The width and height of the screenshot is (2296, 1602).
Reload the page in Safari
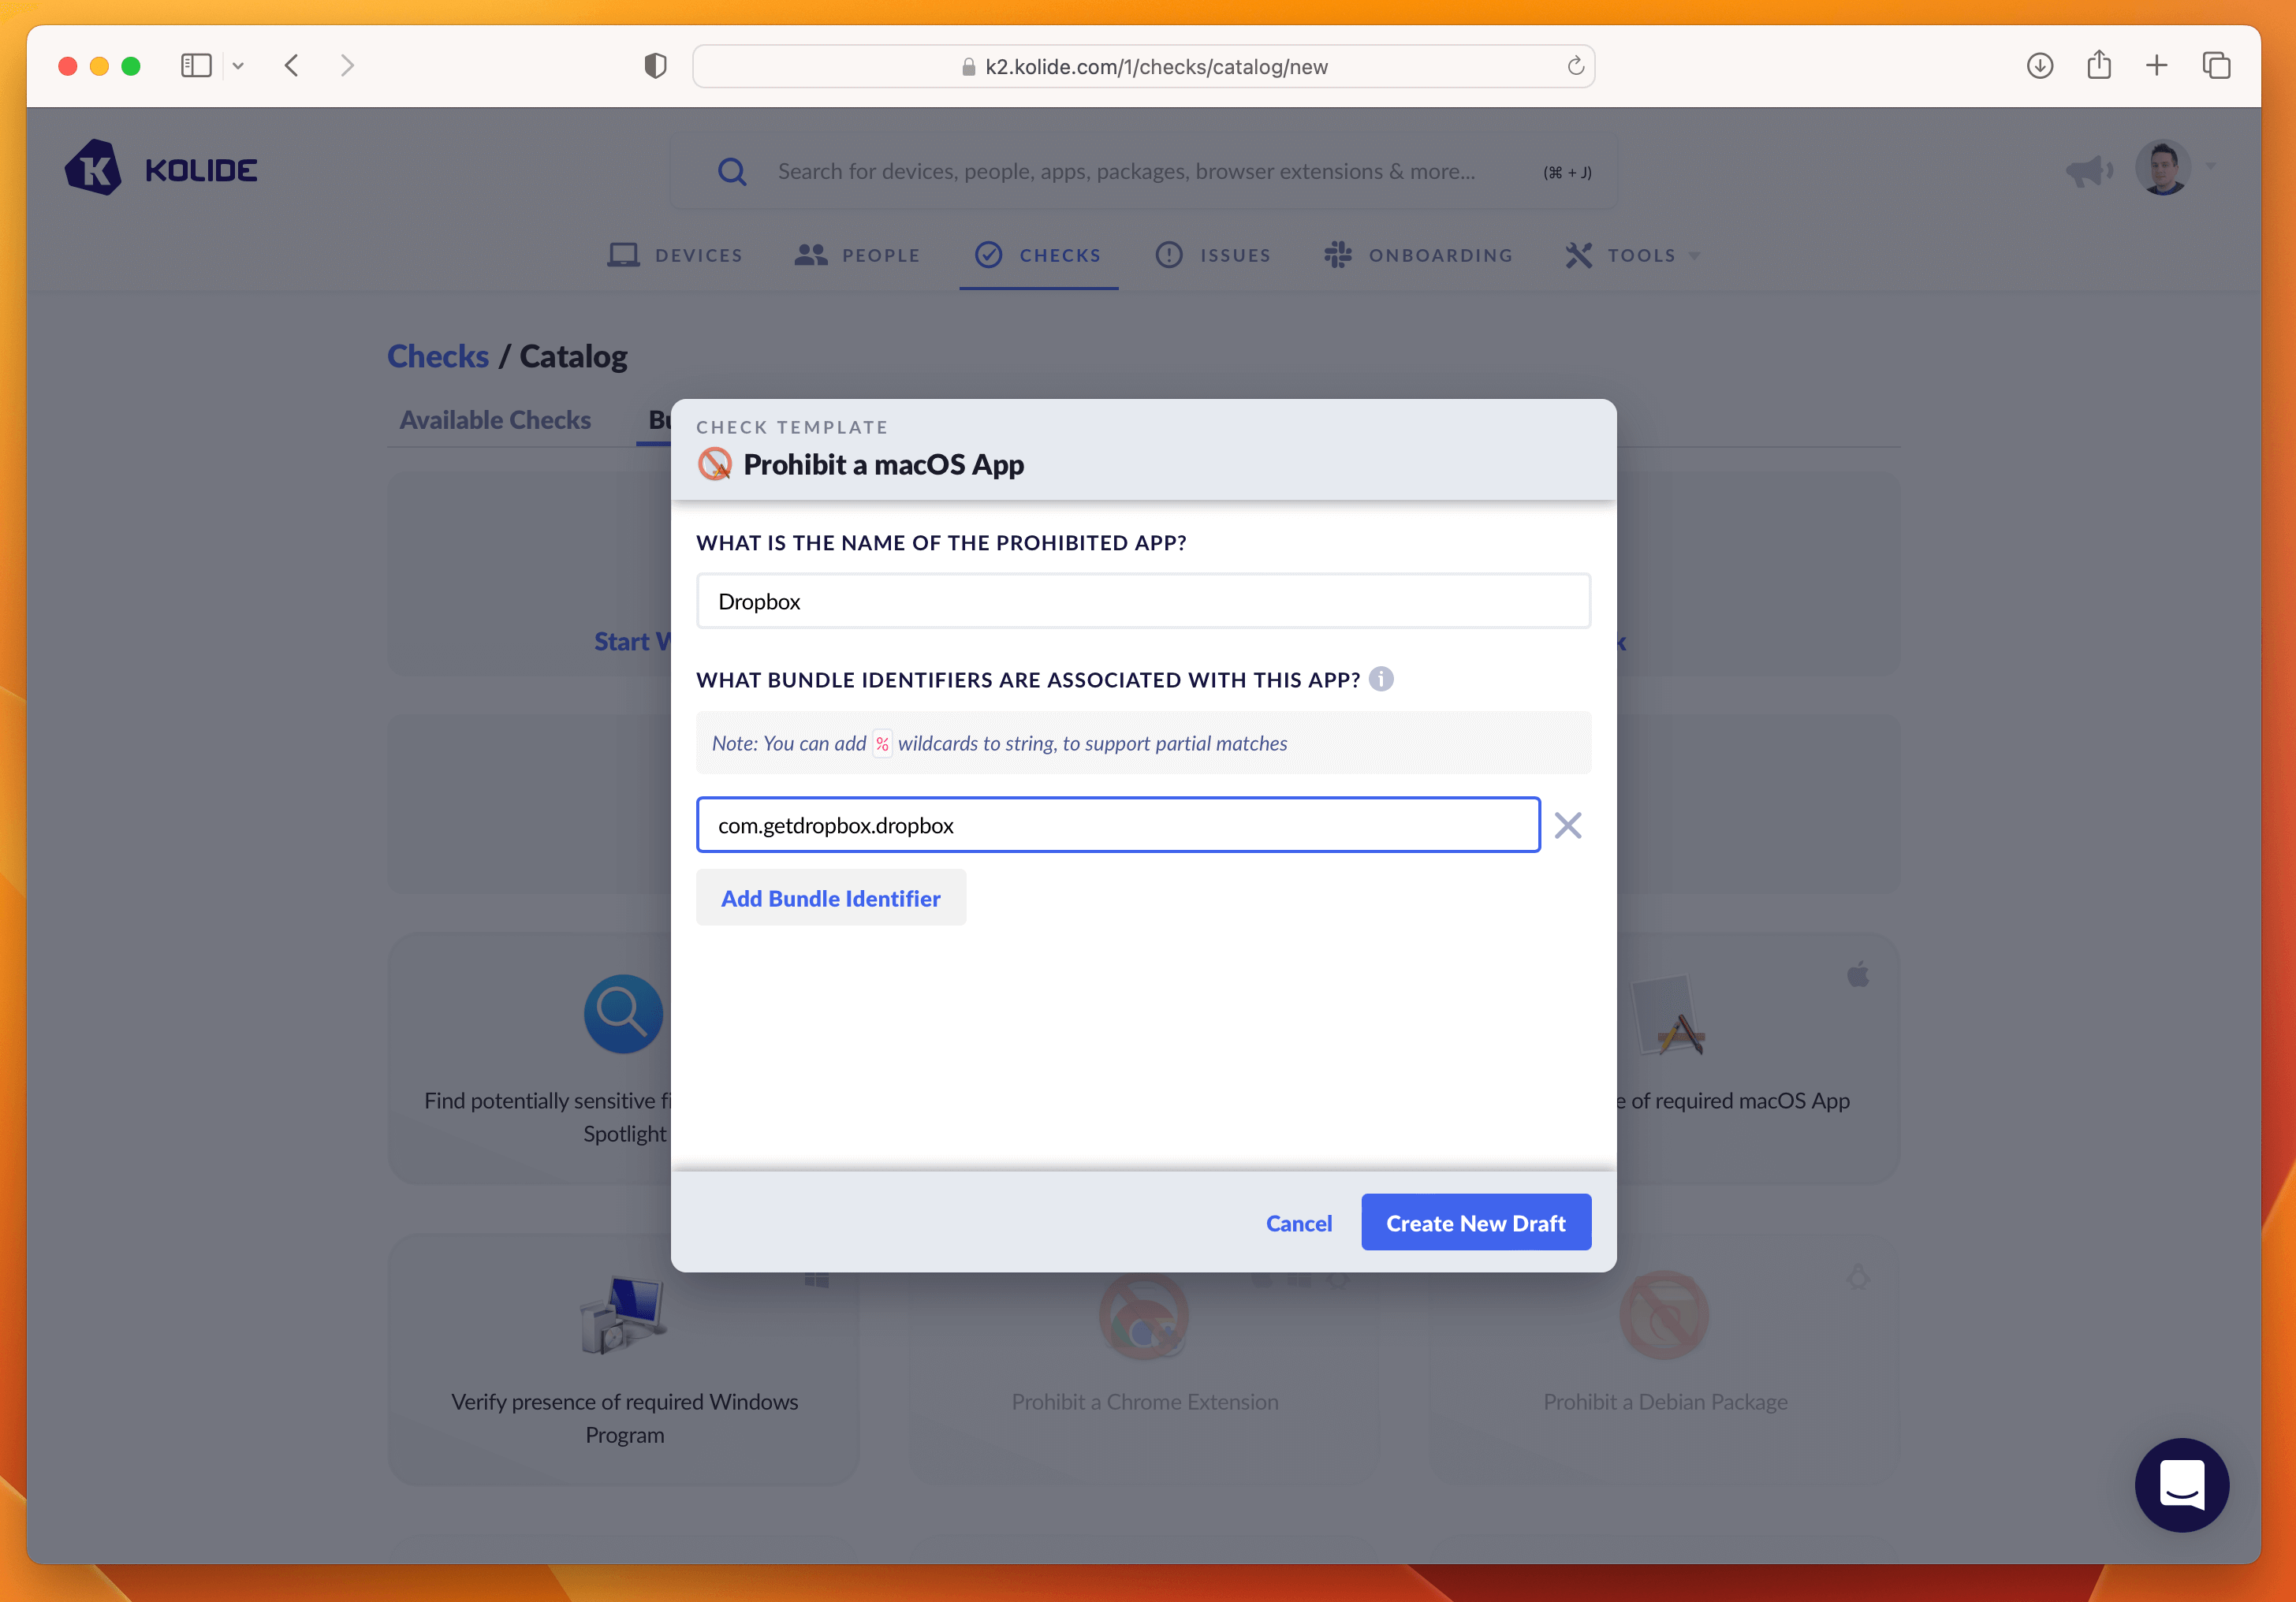(1575, 66)
